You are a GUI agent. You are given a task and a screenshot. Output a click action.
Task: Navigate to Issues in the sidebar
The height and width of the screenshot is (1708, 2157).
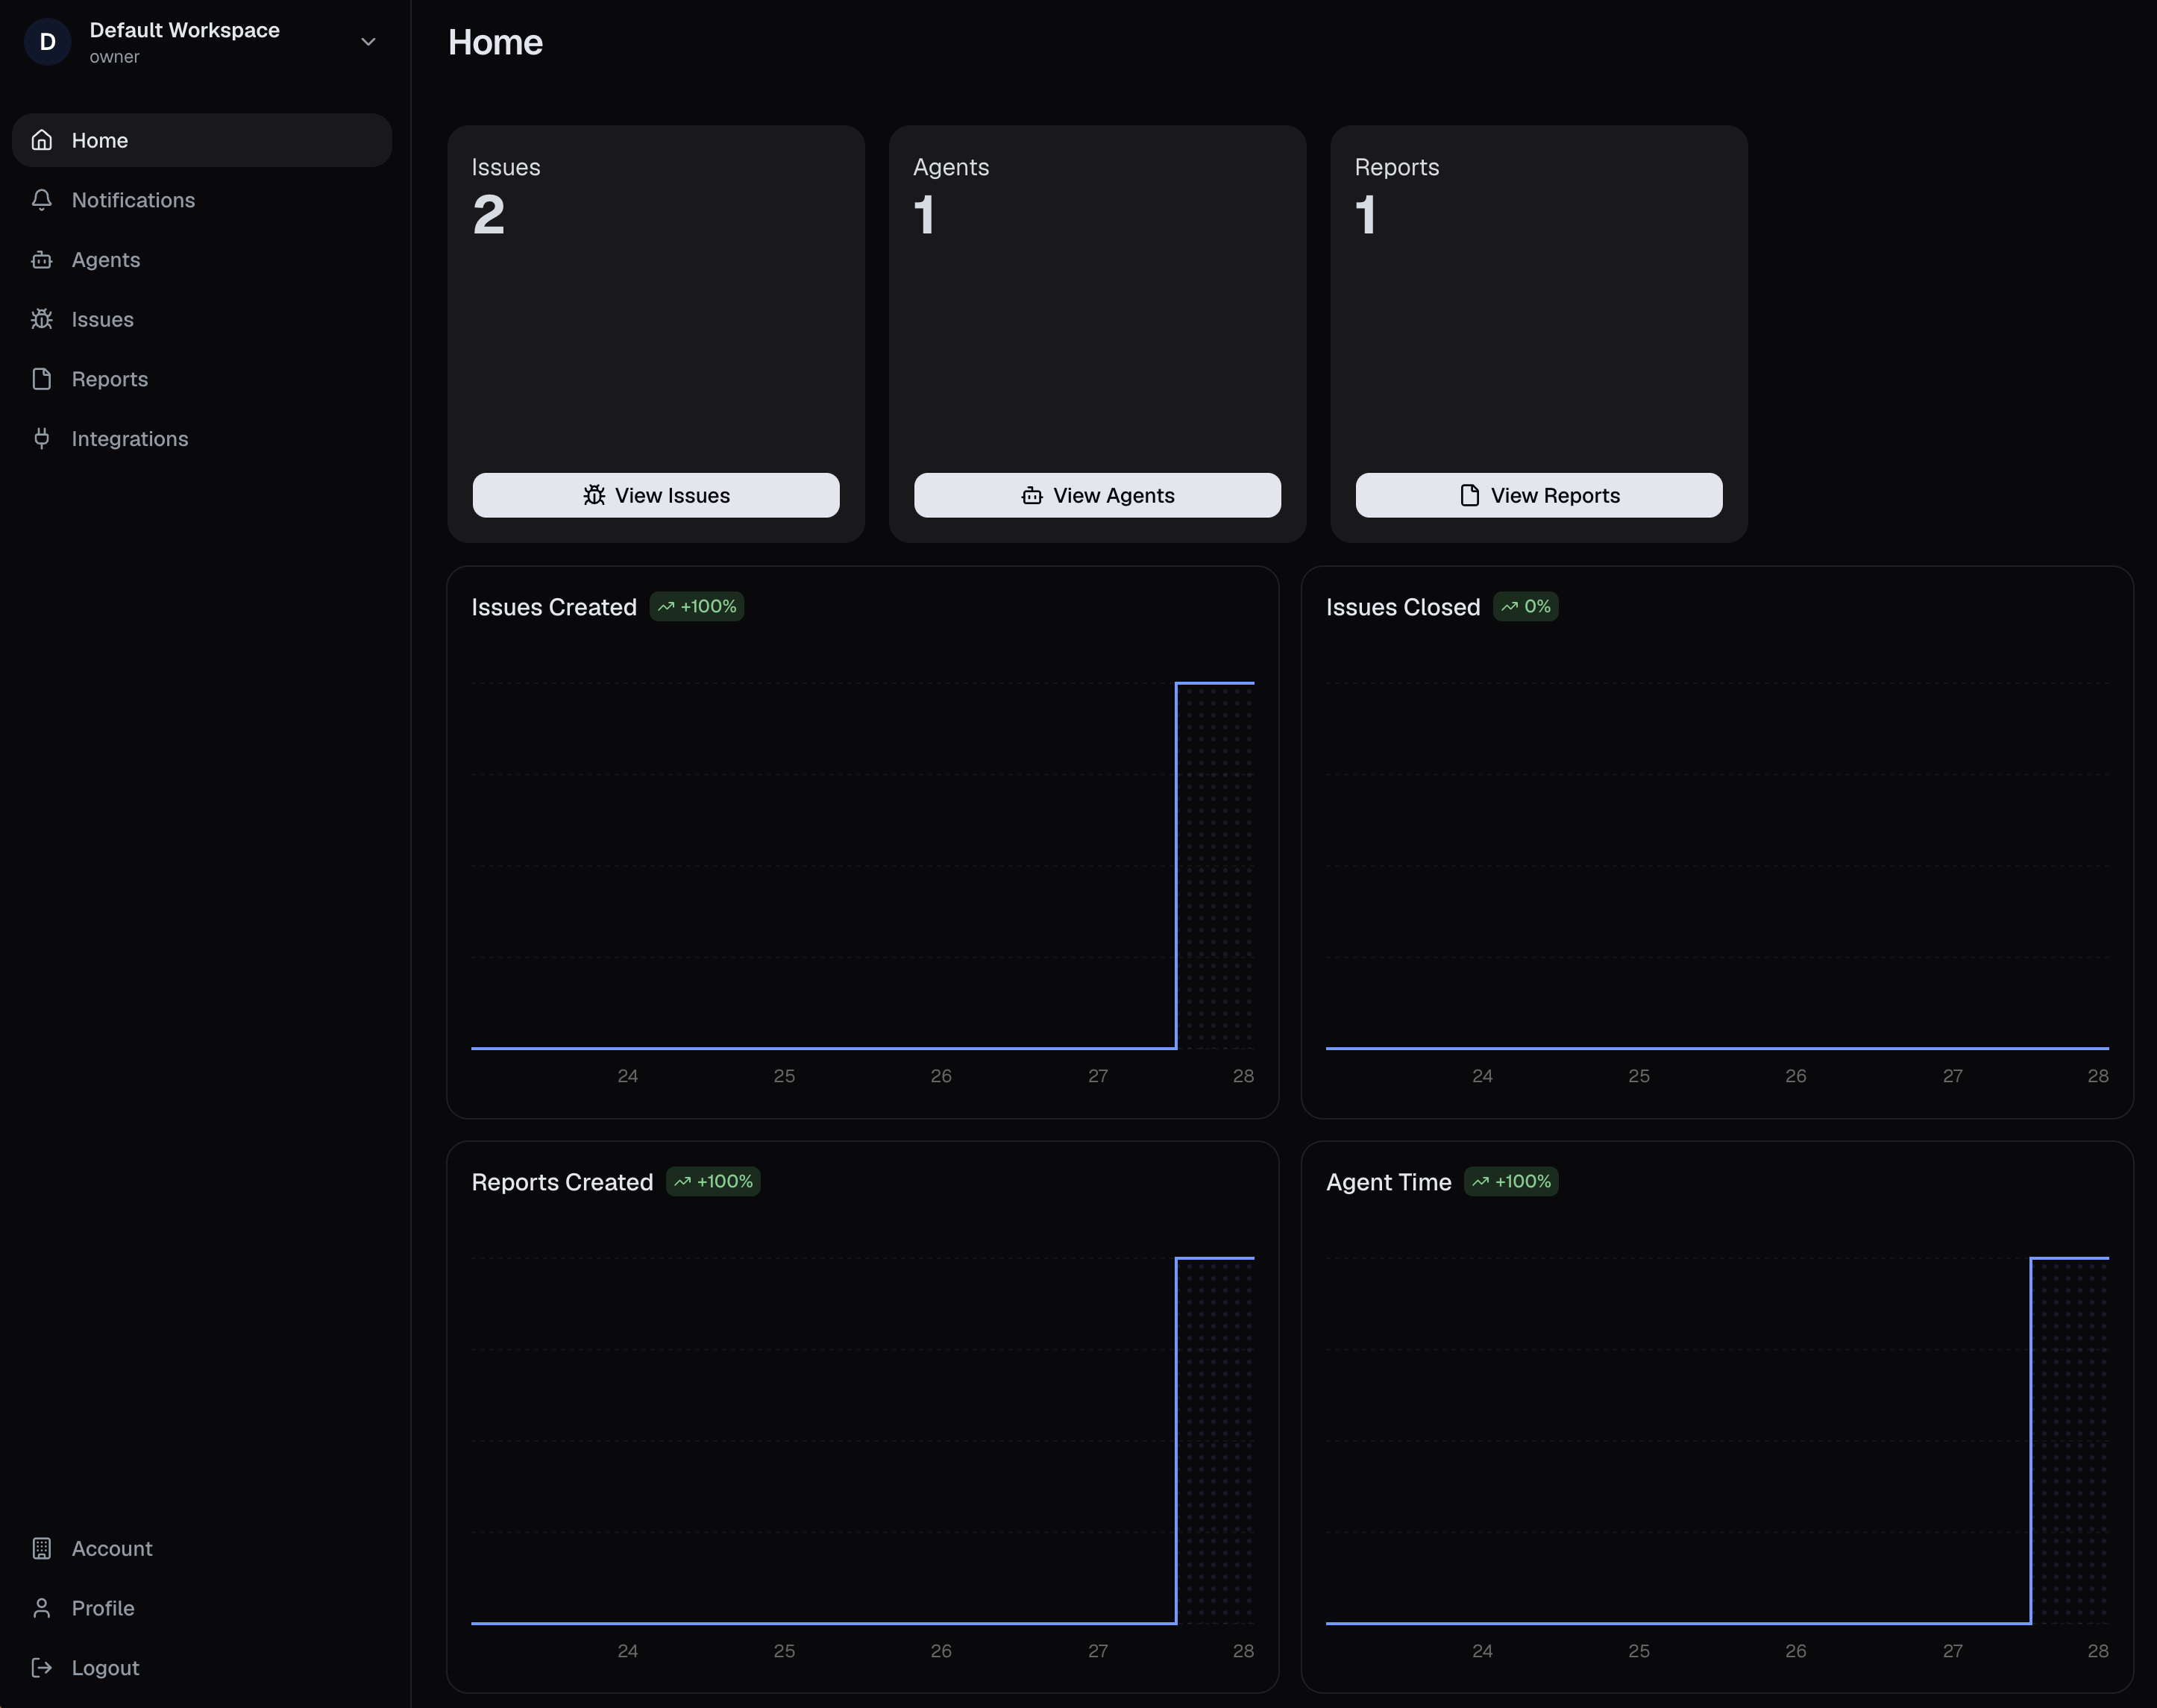(201, 319)
